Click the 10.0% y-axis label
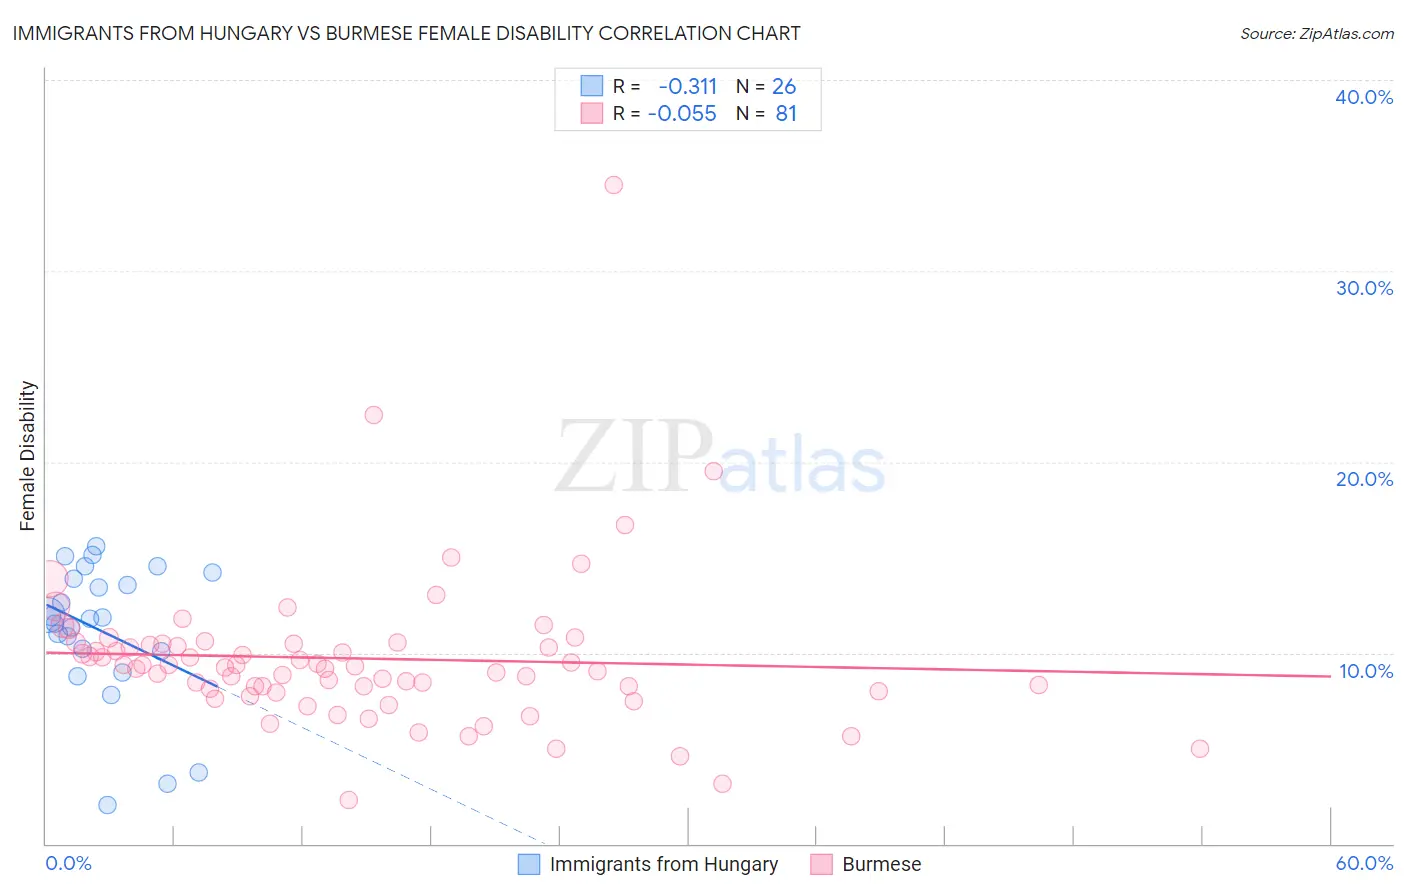The width and height of the screenshot is (1406, 892). point(1366,671)
